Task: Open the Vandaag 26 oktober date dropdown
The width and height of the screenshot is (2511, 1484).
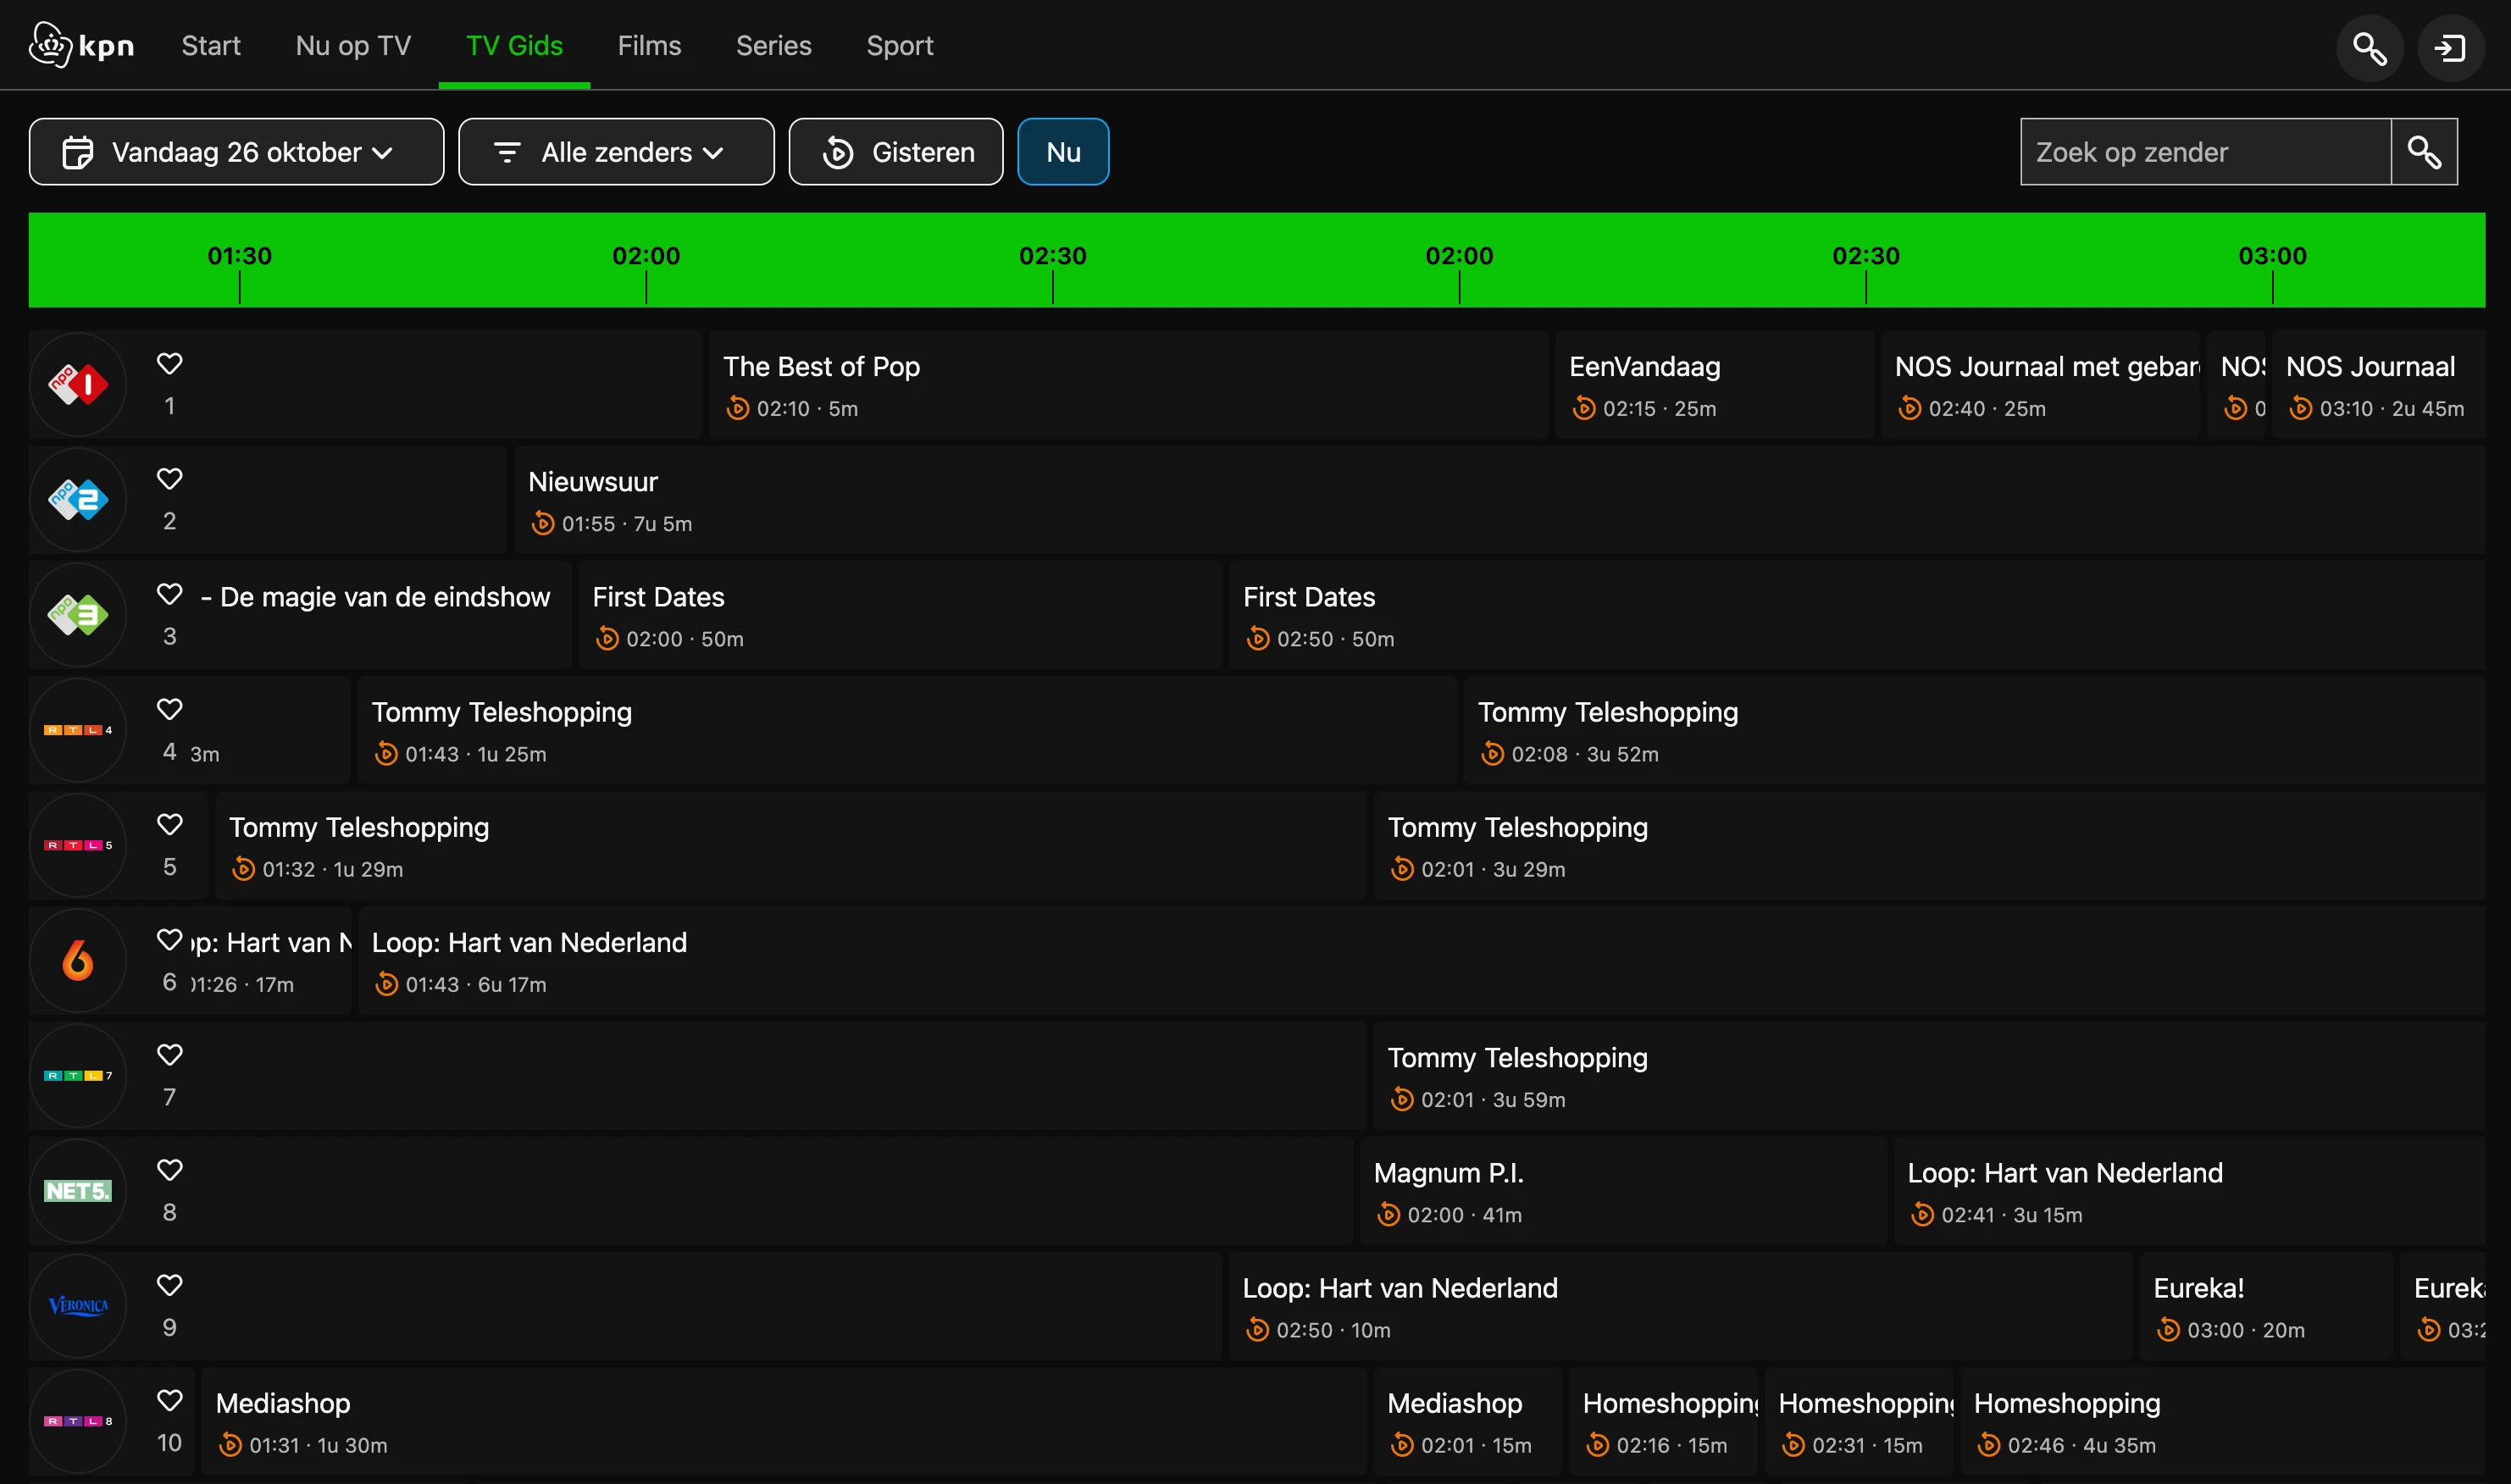Action: 236,152
